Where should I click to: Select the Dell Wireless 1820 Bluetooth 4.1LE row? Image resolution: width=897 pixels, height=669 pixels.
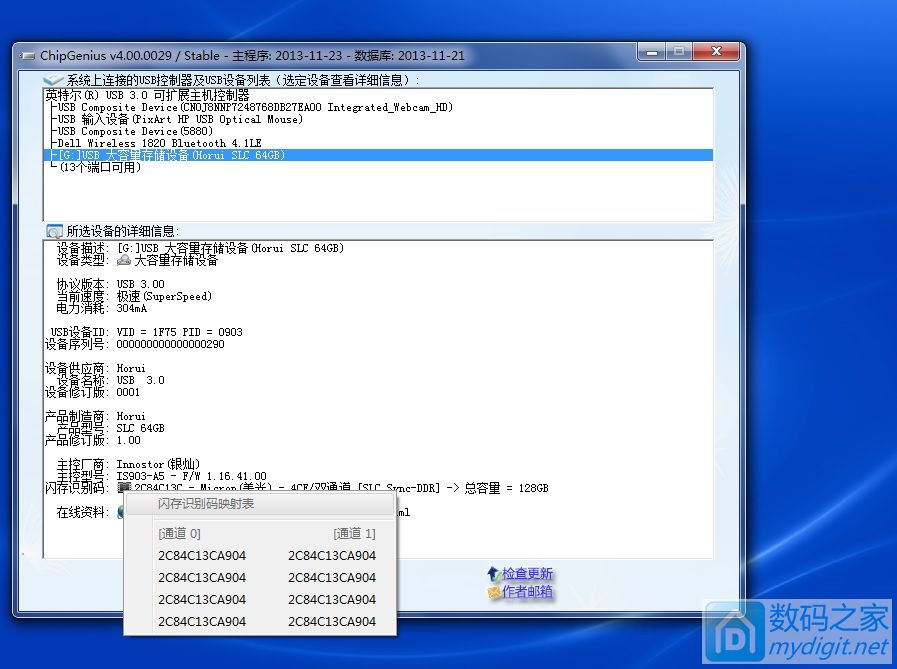coord(160,143)
